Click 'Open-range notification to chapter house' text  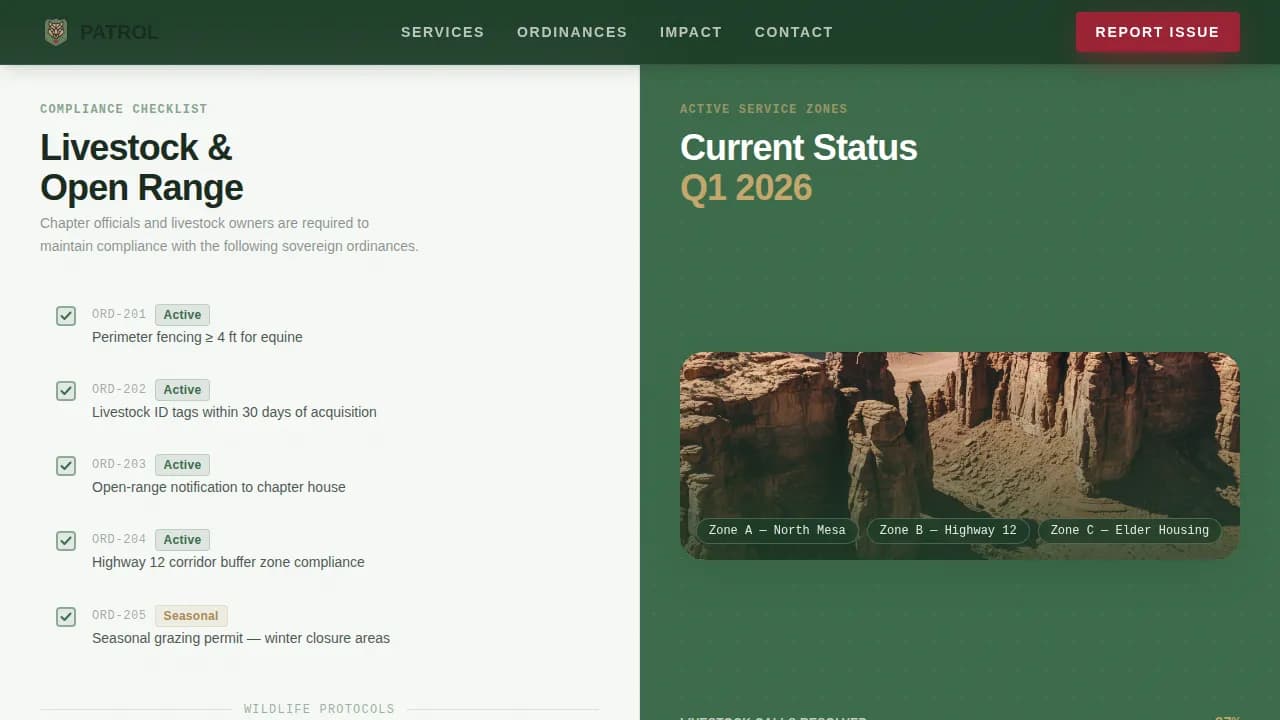(x=219, y=487)
